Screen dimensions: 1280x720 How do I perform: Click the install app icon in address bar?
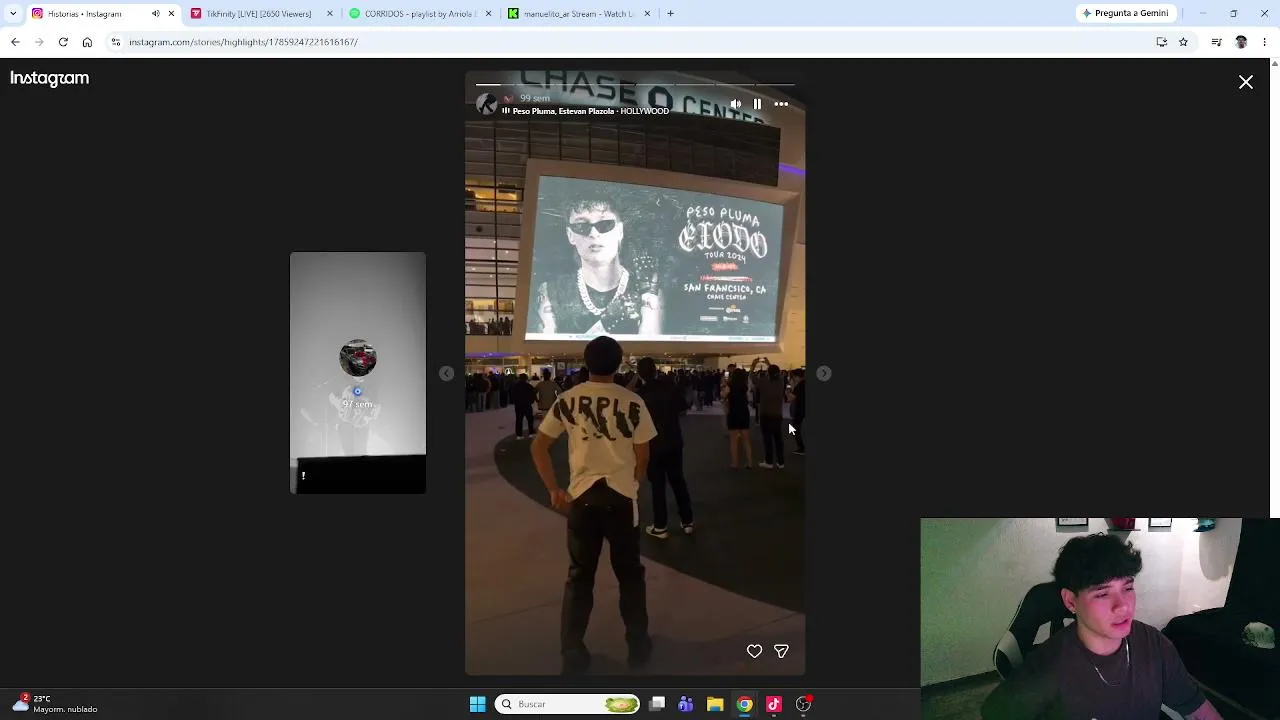click(x=1161, y=42)
